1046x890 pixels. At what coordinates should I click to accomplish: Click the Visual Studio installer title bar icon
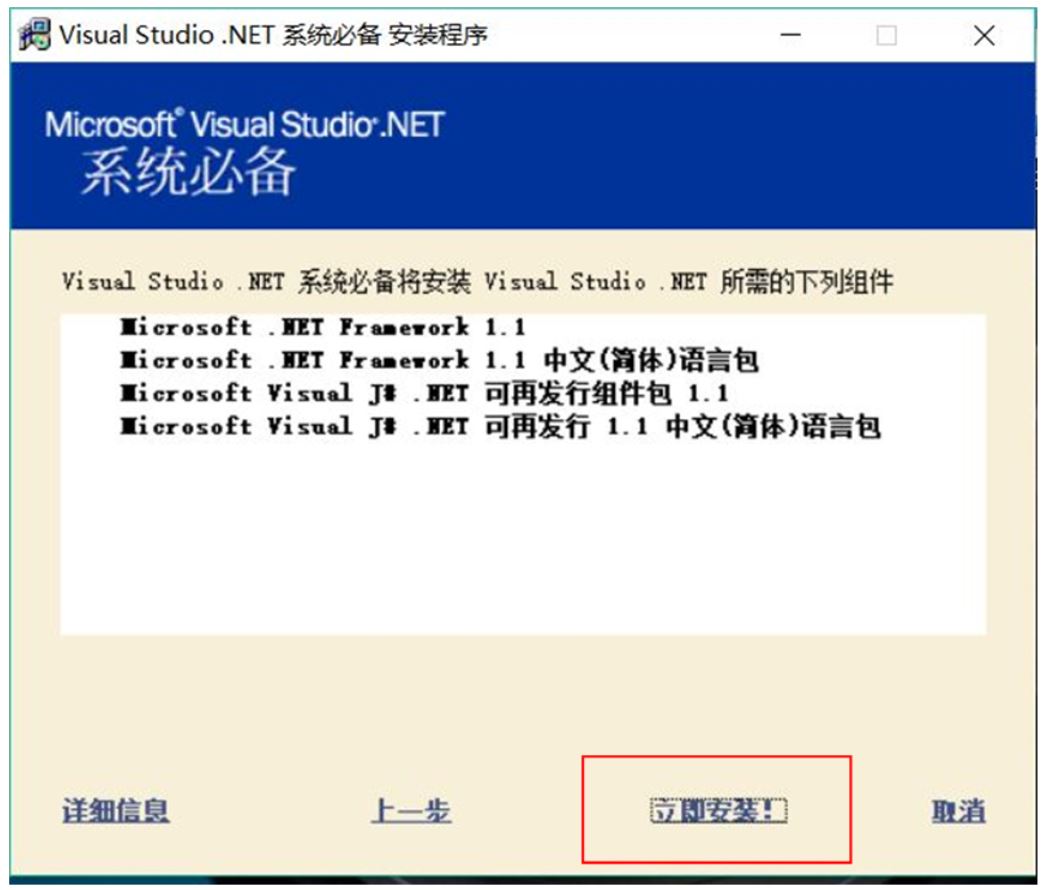[x=35, y=35]
